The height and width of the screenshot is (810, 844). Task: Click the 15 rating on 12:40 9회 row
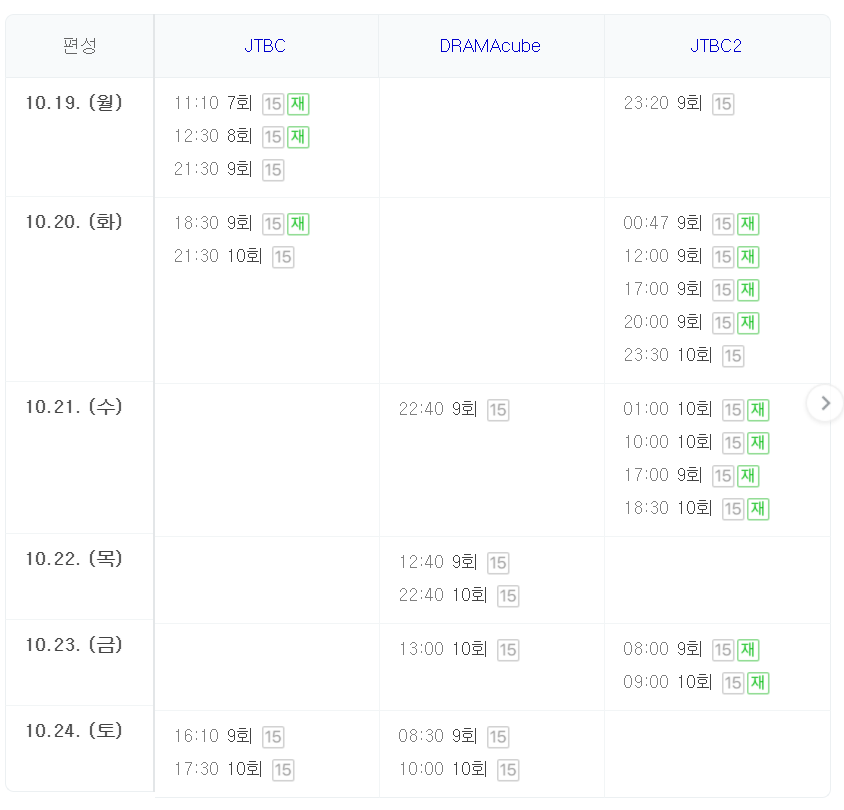pos(498,563)
